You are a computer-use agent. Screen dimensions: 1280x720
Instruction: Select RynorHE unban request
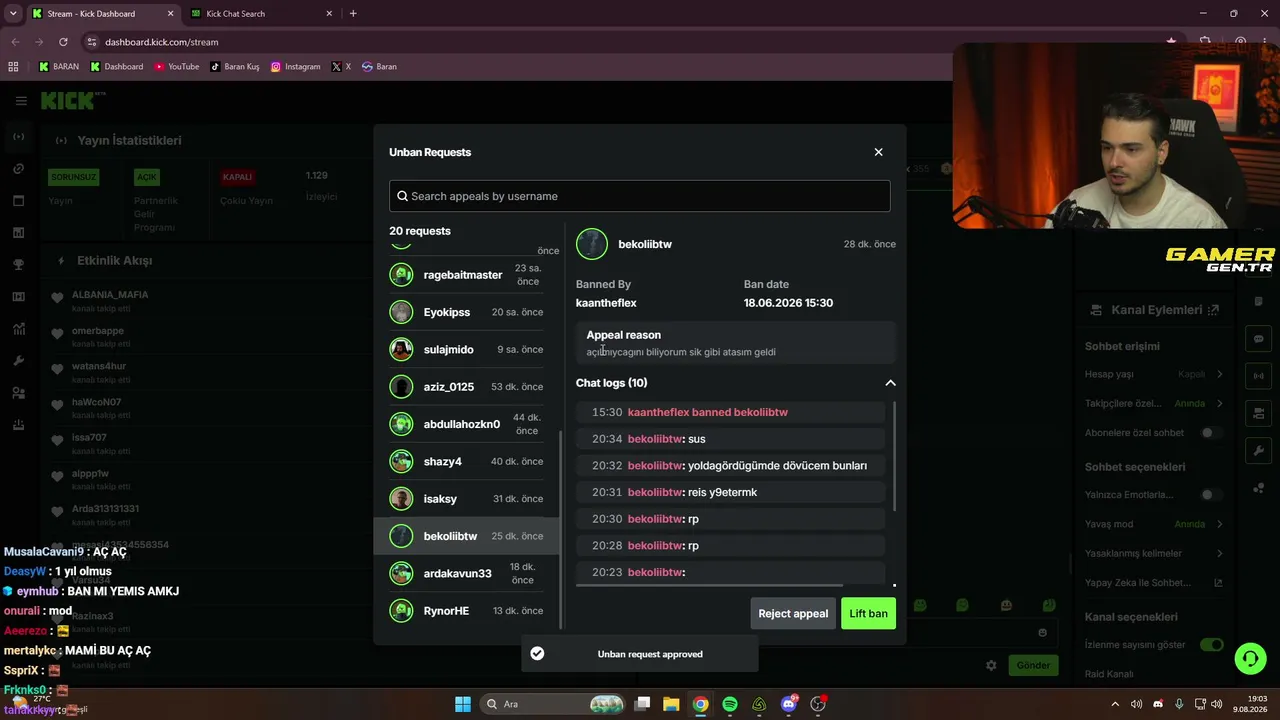468,611
